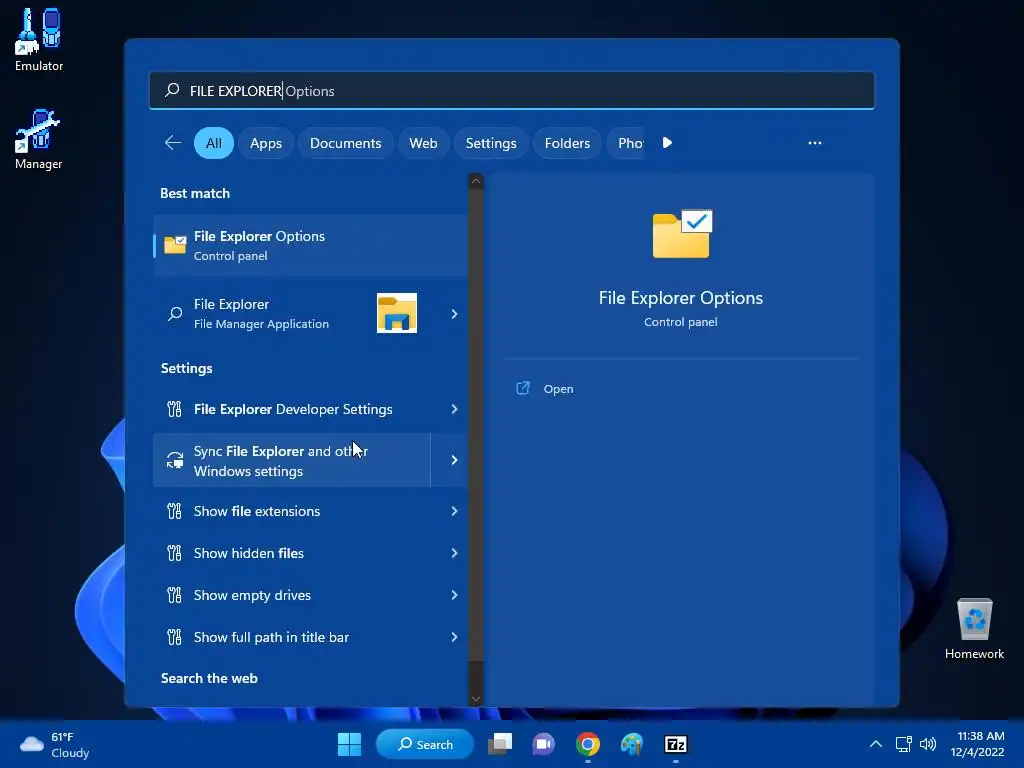Expand Show full path in title bar chevron
The height and width of the screenshot is (768, 1024).
[x=454, y=637]
